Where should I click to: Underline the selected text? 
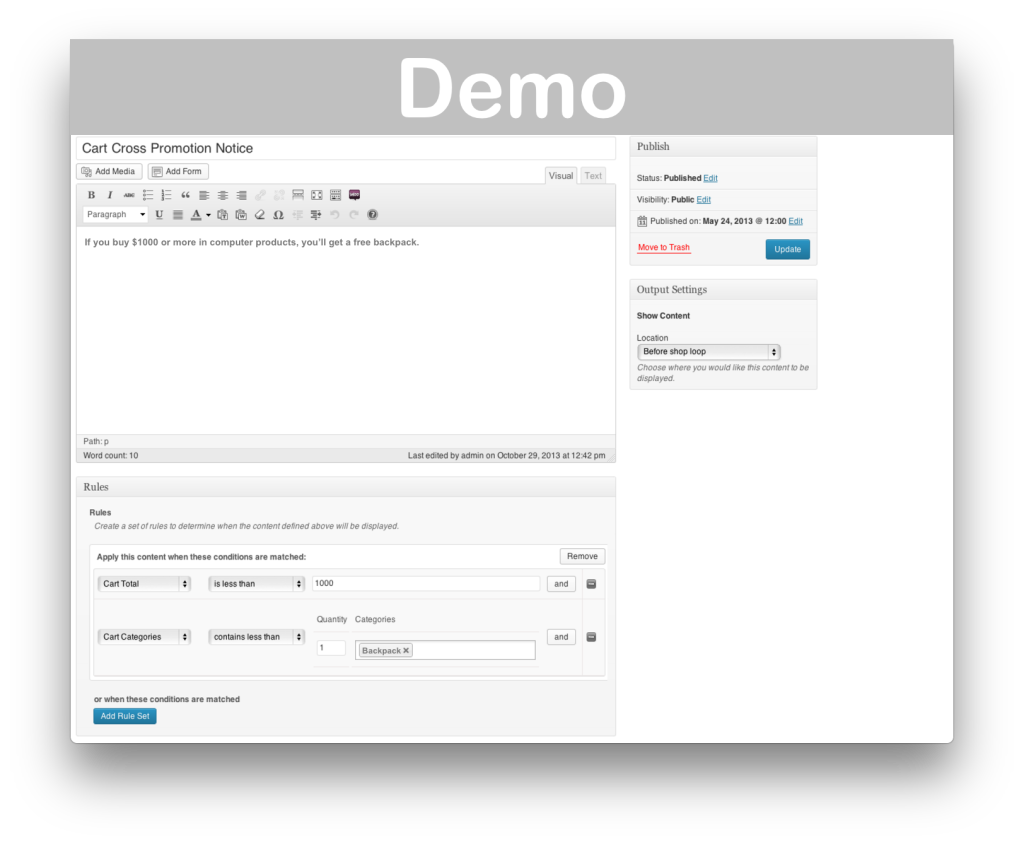coord(159,214)
